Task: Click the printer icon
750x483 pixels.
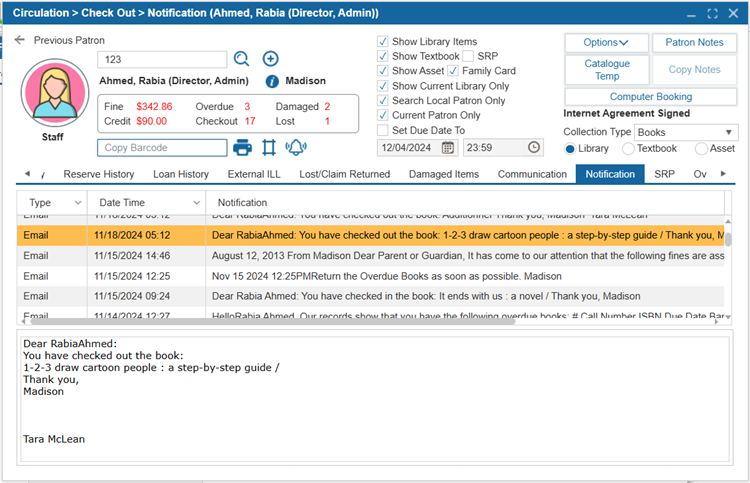Action: click(x=242, y=147)
